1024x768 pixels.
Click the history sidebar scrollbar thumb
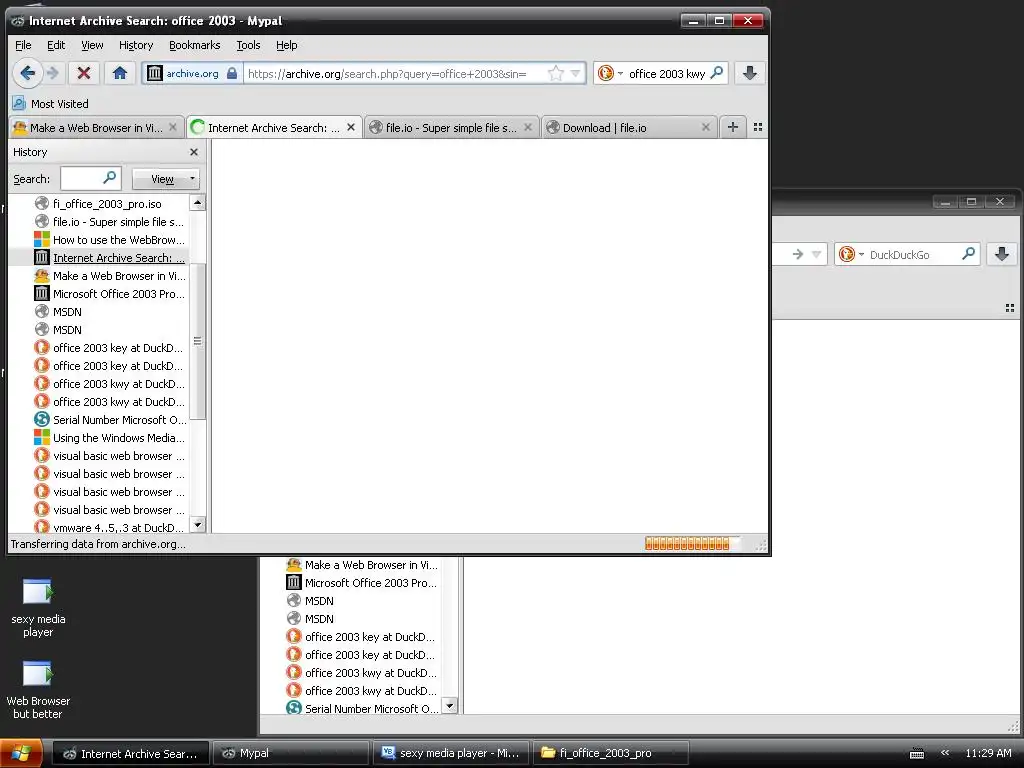point(197,341)
